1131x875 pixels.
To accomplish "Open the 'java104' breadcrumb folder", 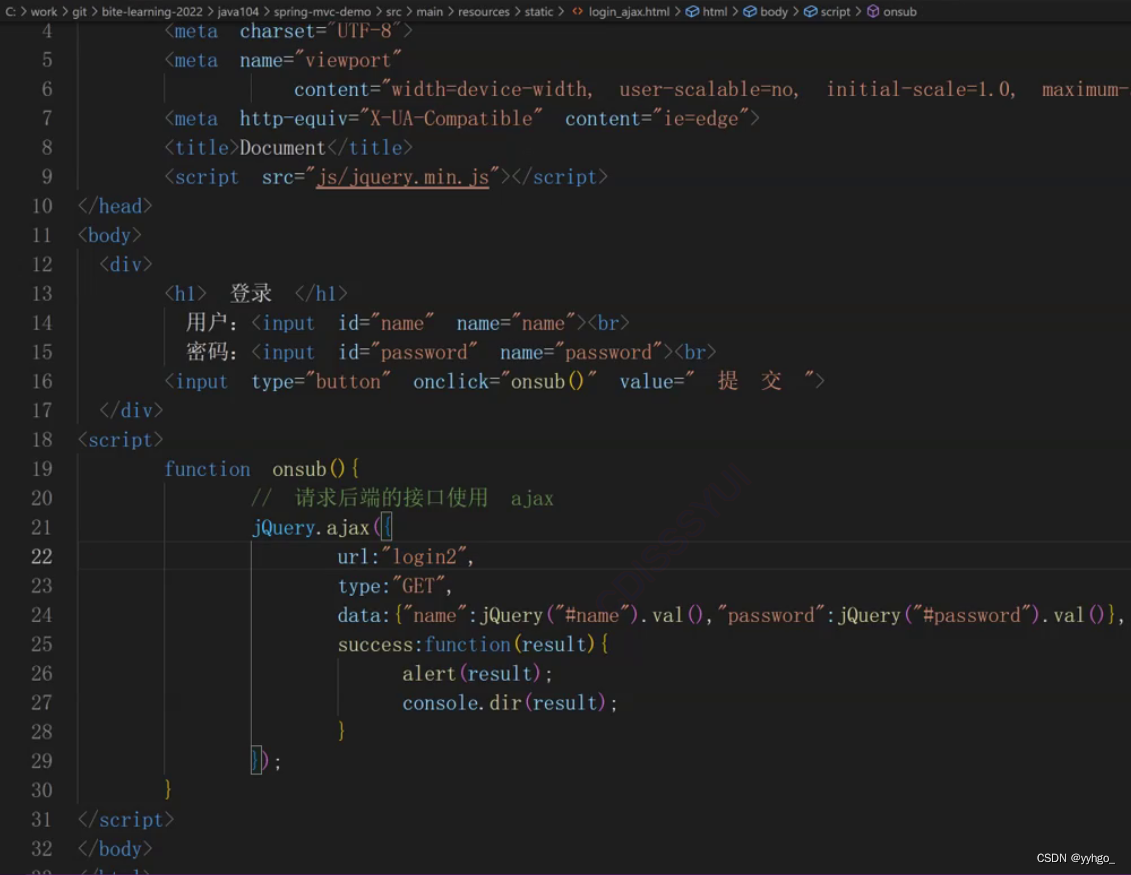I will tap(238, 12).
